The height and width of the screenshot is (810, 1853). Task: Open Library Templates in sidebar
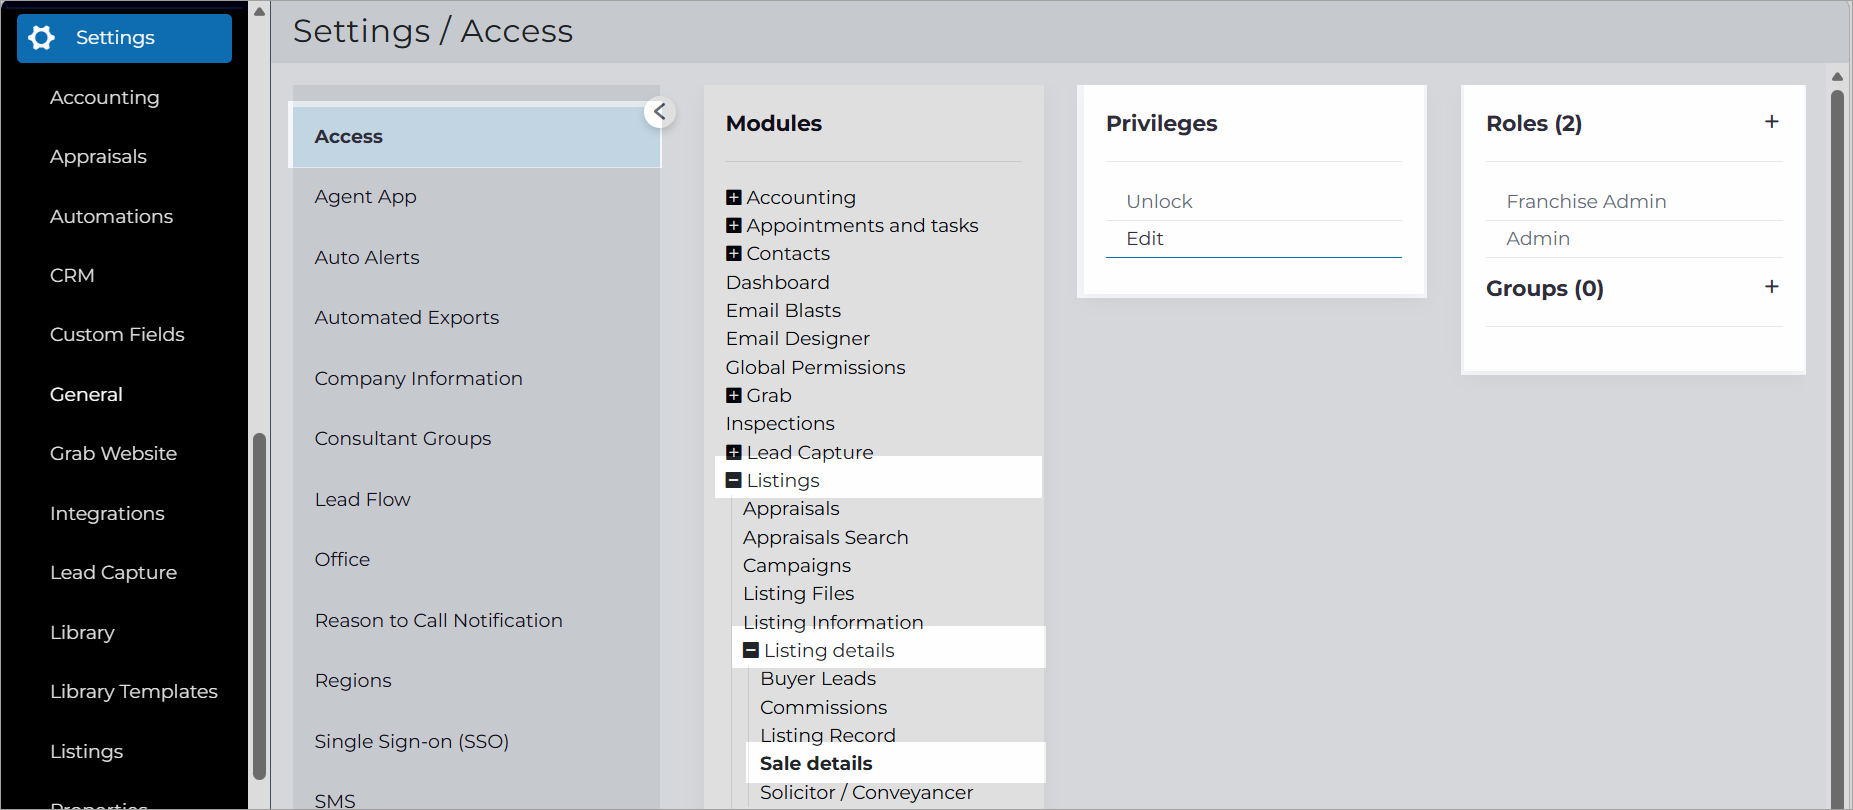(x=133, y=691)
